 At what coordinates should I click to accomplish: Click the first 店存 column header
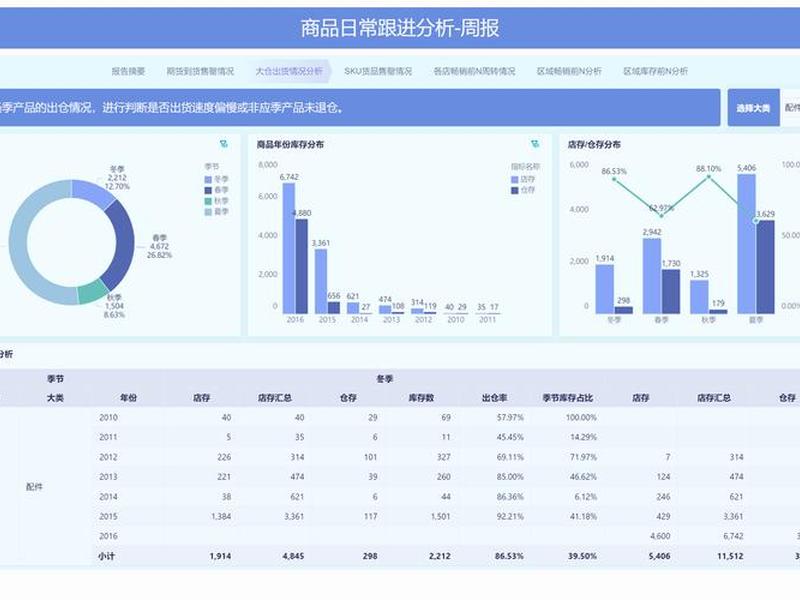(x=202, y=397)
